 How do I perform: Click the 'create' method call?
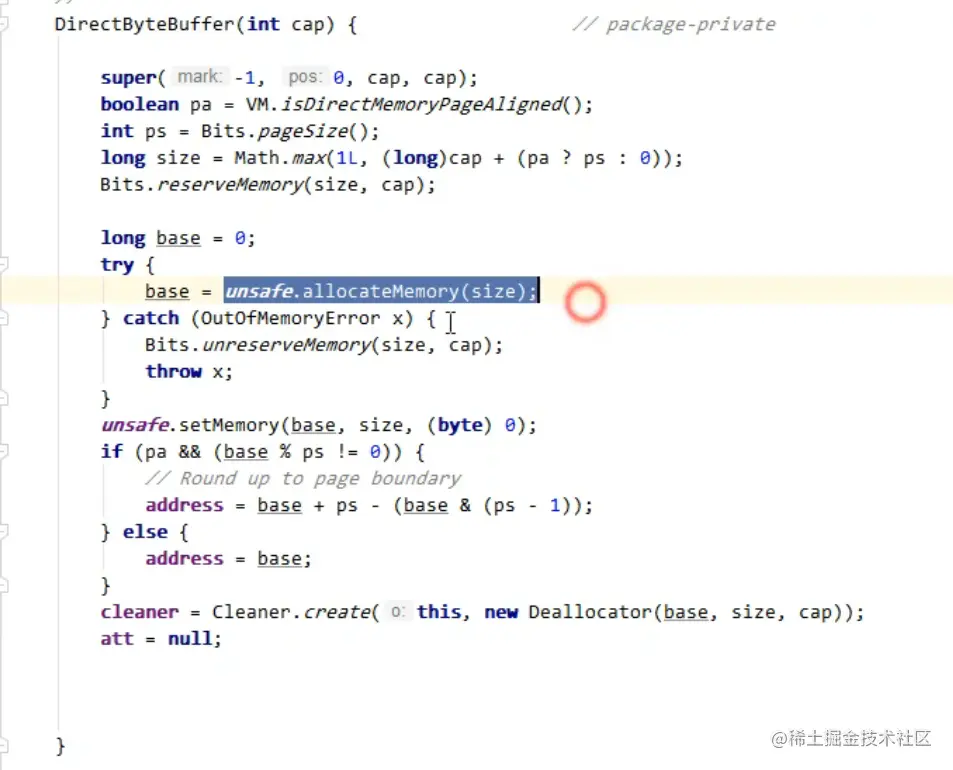[x=335, y=613]
